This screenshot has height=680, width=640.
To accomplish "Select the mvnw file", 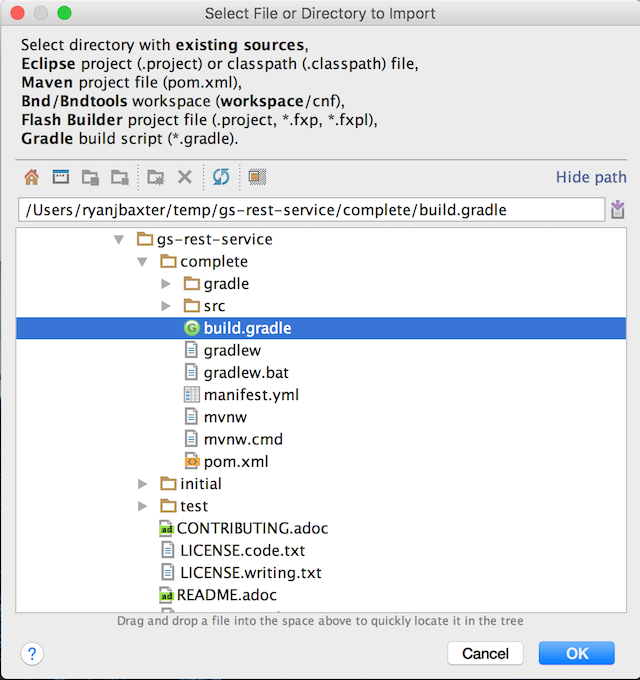I will click(225, 417).
